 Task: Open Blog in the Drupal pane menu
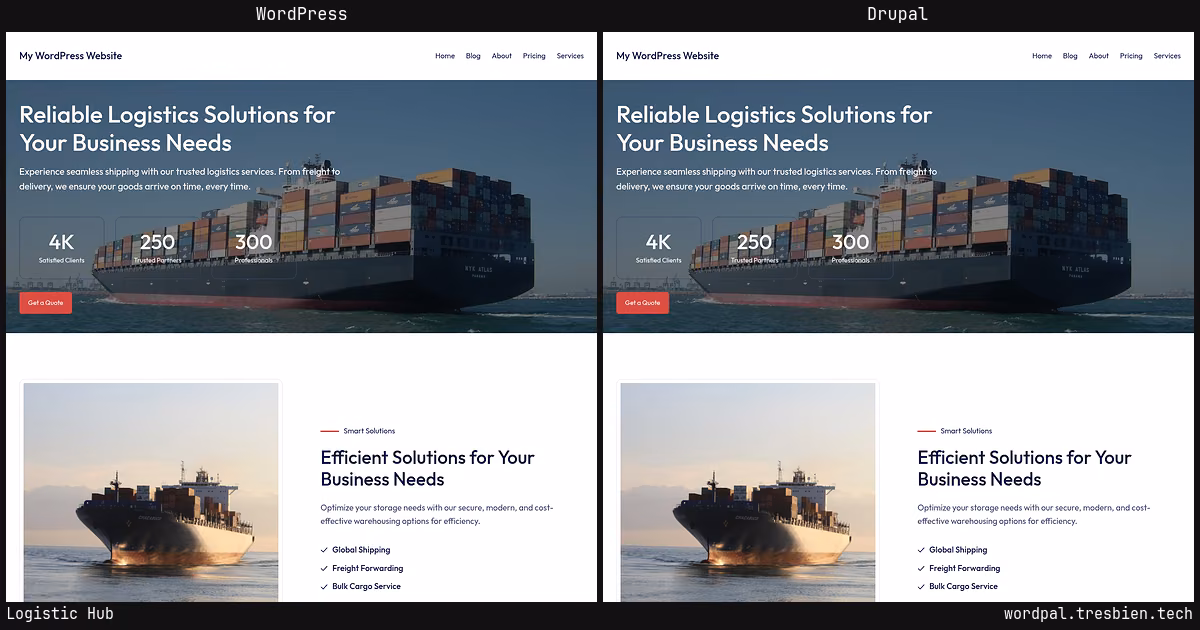click(x=1070, y=56)
